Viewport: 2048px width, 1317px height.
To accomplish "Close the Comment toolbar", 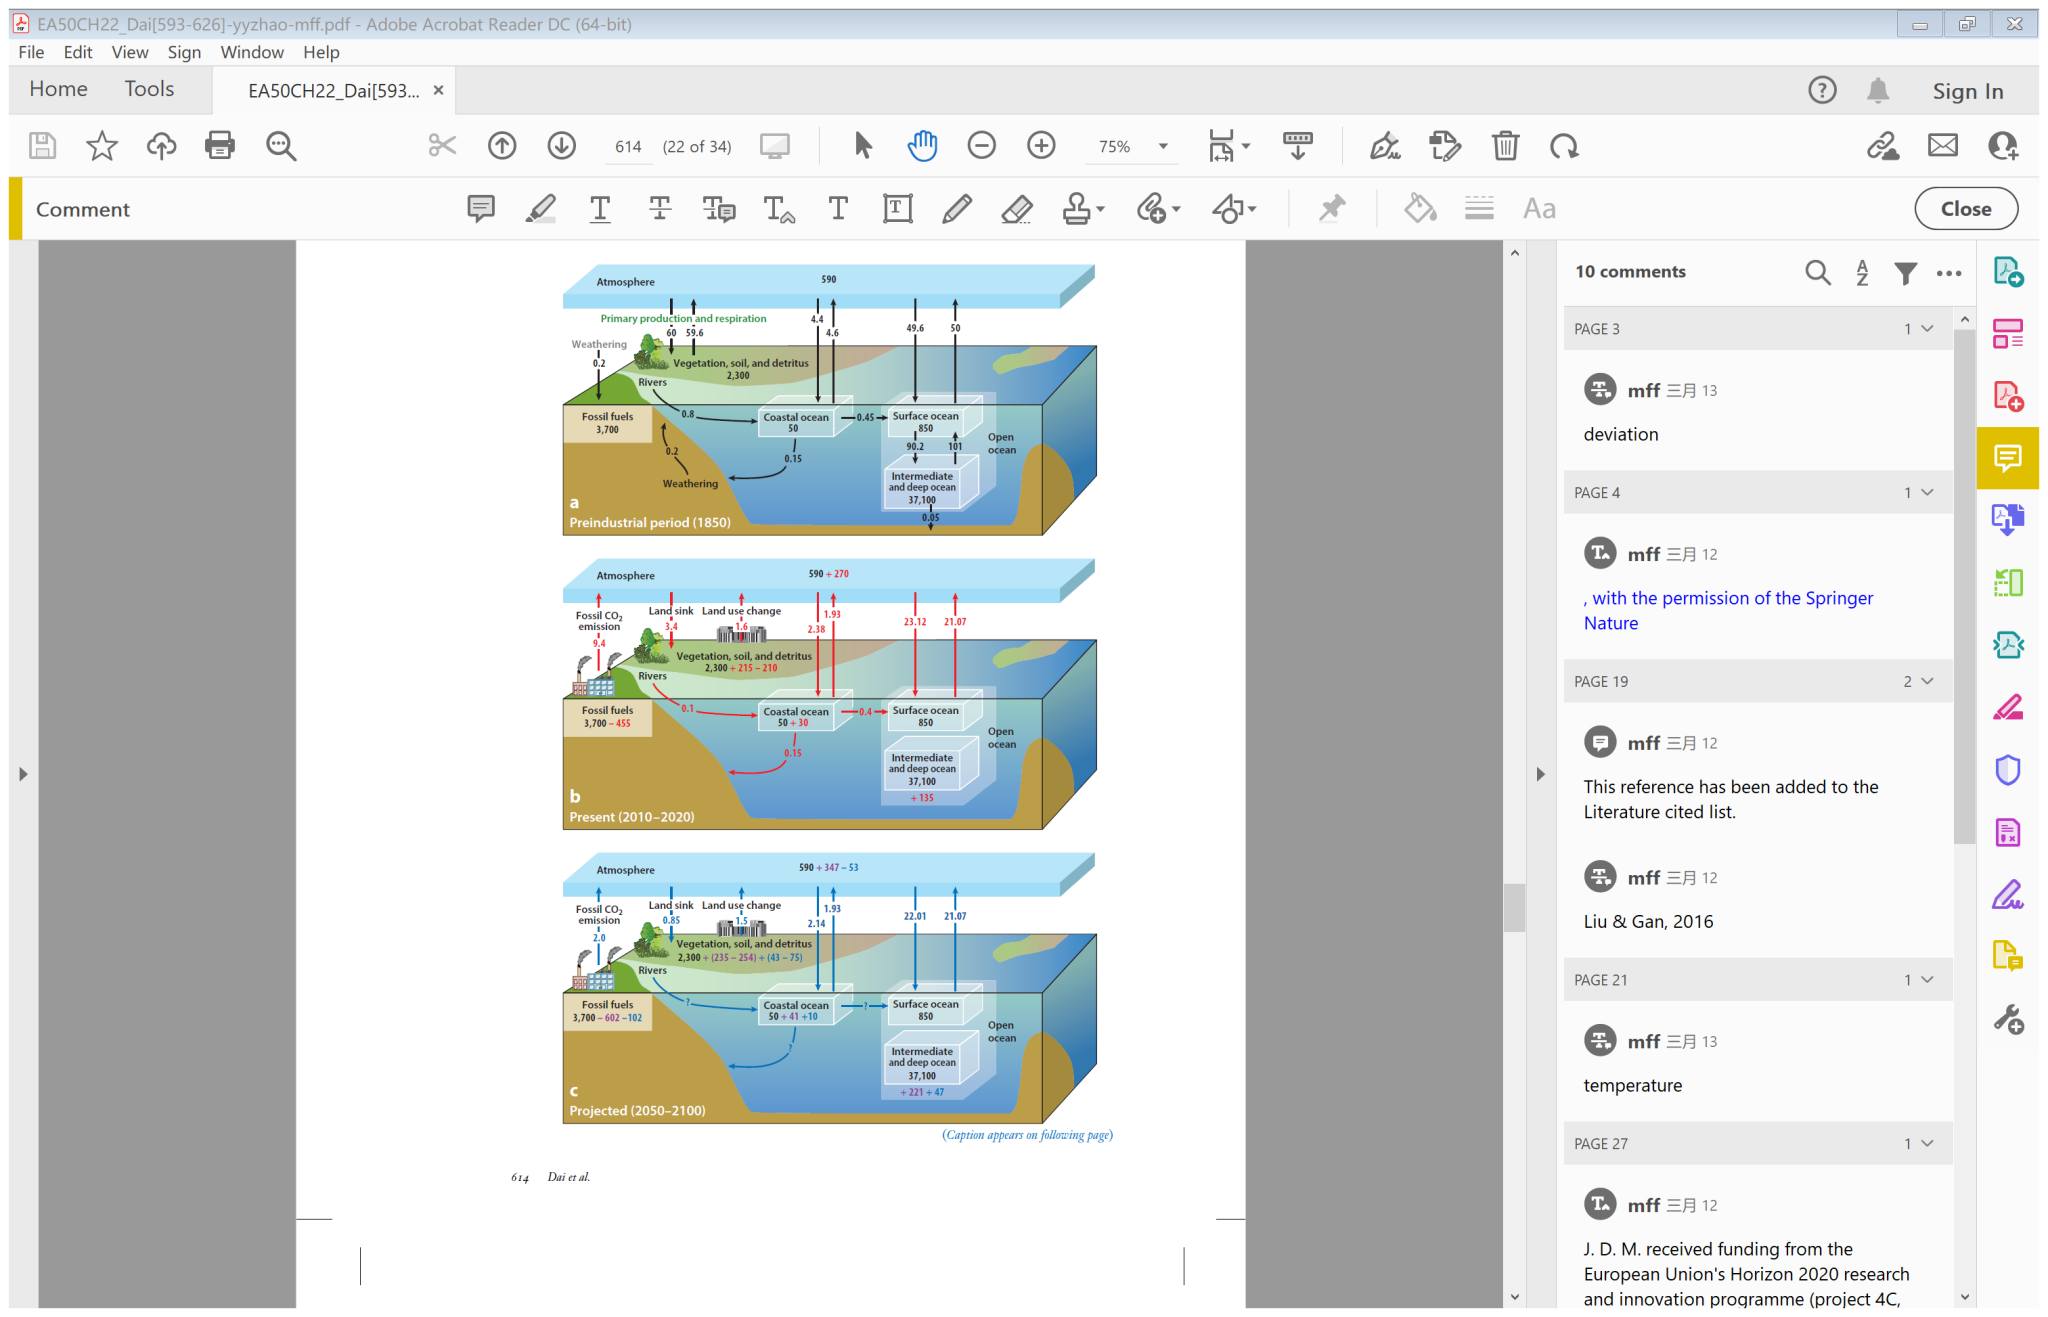I will [x=1965, y=208].
